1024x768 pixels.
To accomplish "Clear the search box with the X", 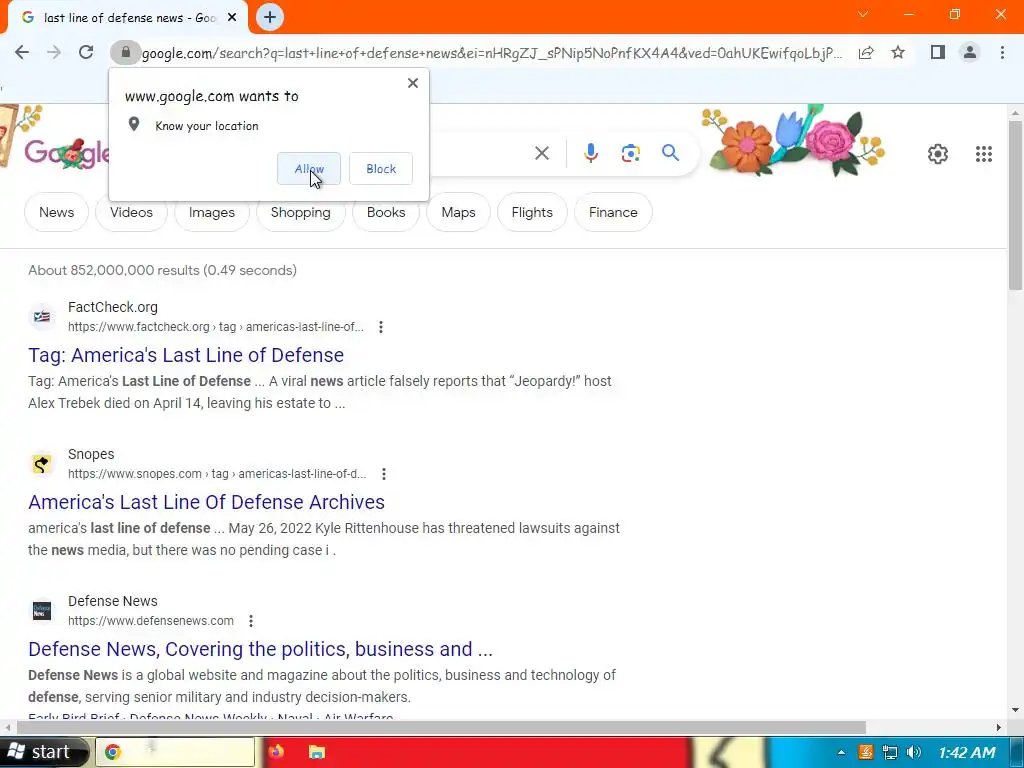I will (542, 153).
